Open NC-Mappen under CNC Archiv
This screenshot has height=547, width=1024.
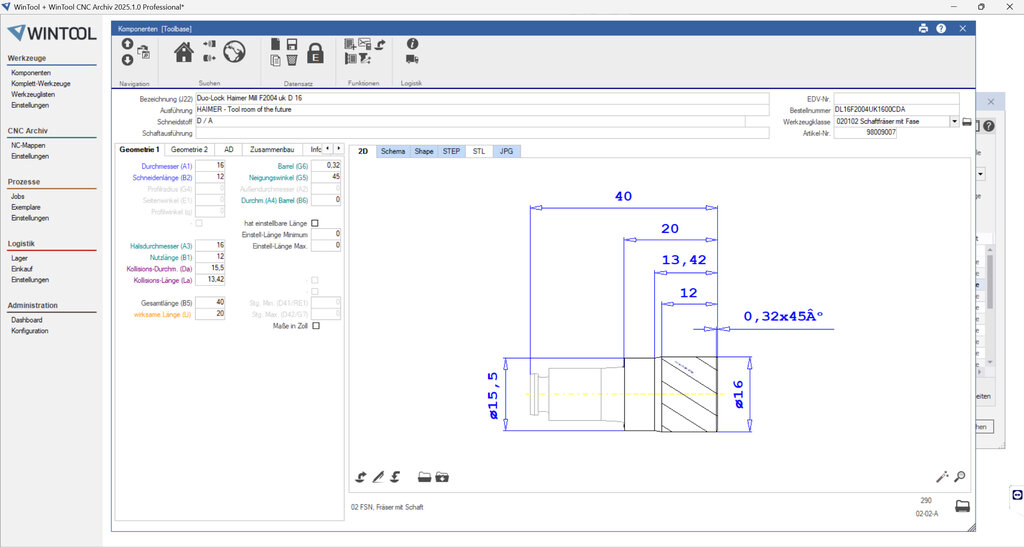(x=28, y=146)
